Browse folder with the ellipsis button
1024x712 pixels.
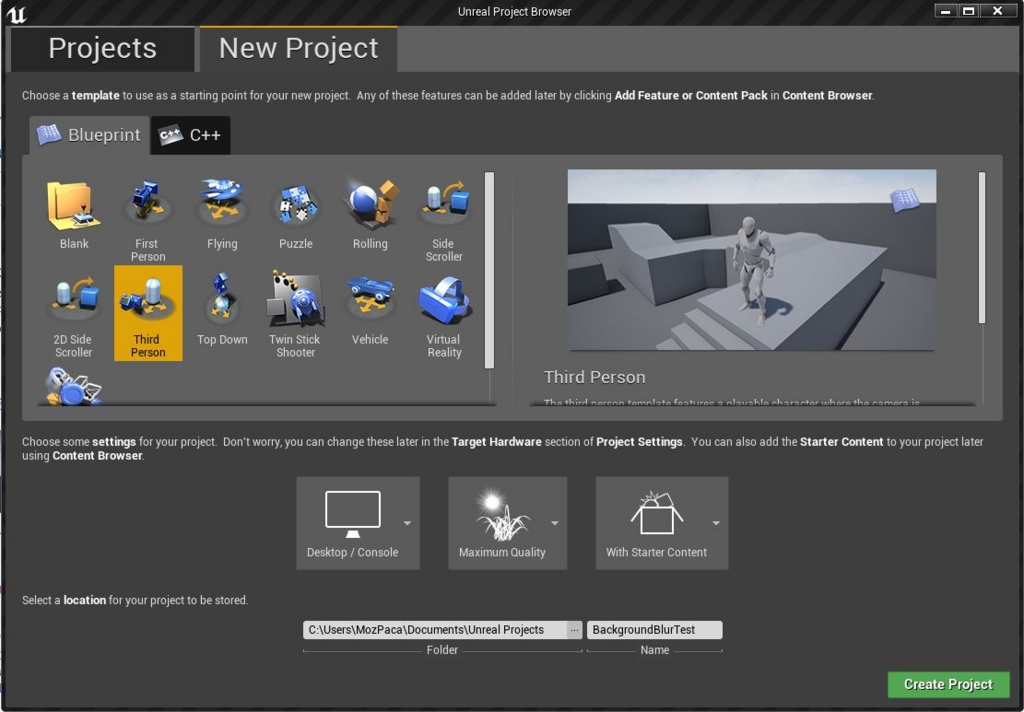pos(574,630)
